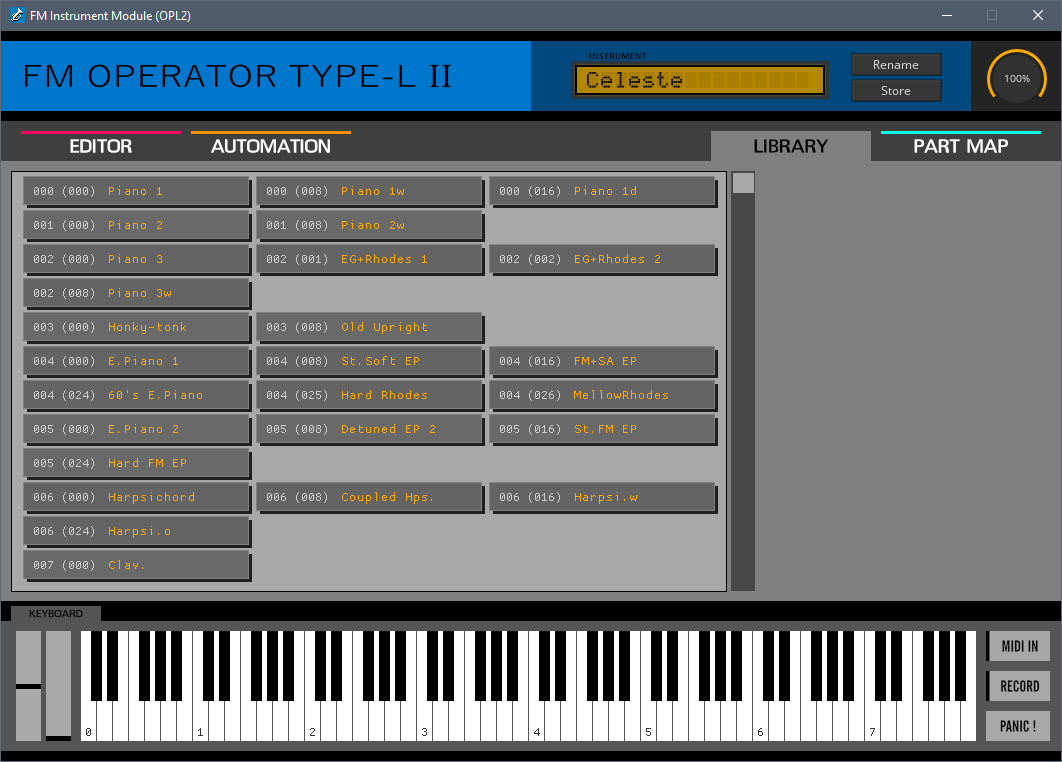
Task: Play the white key labeled 1
Action: coord(200,722)
